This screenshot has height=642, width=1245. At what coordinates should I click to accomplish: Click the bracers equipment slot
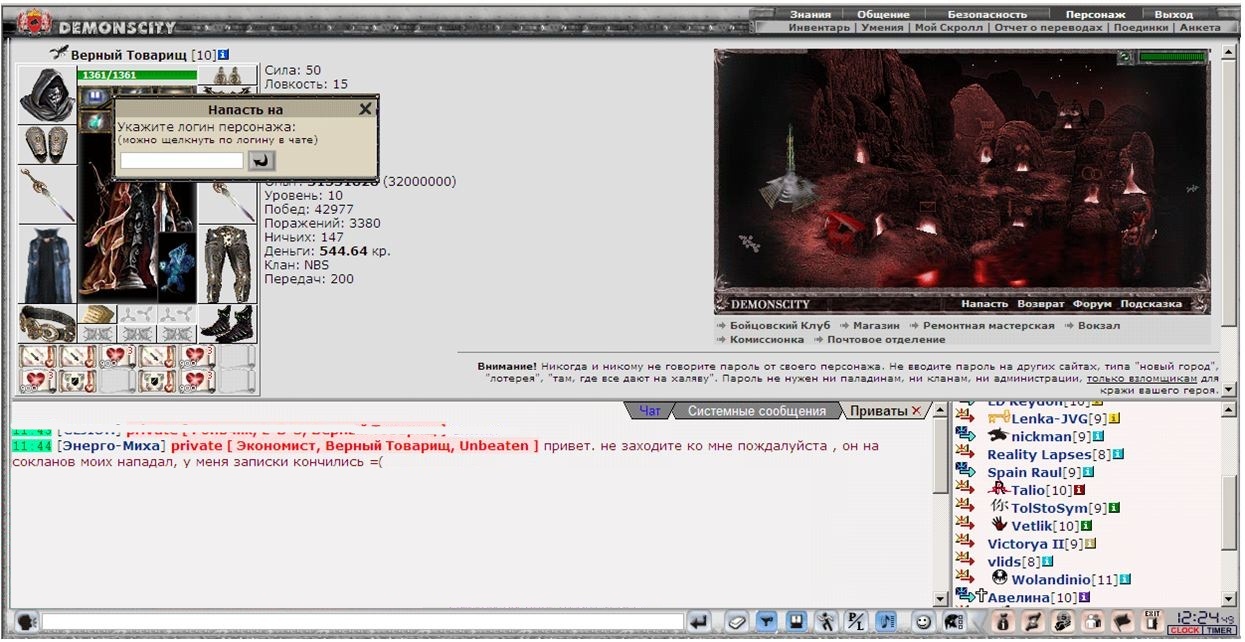point(47,145)
